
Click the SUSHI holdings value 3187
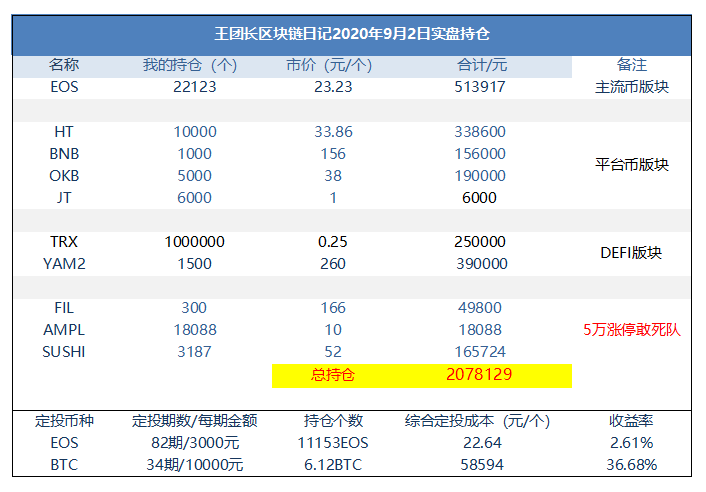[x=194, y=352]
